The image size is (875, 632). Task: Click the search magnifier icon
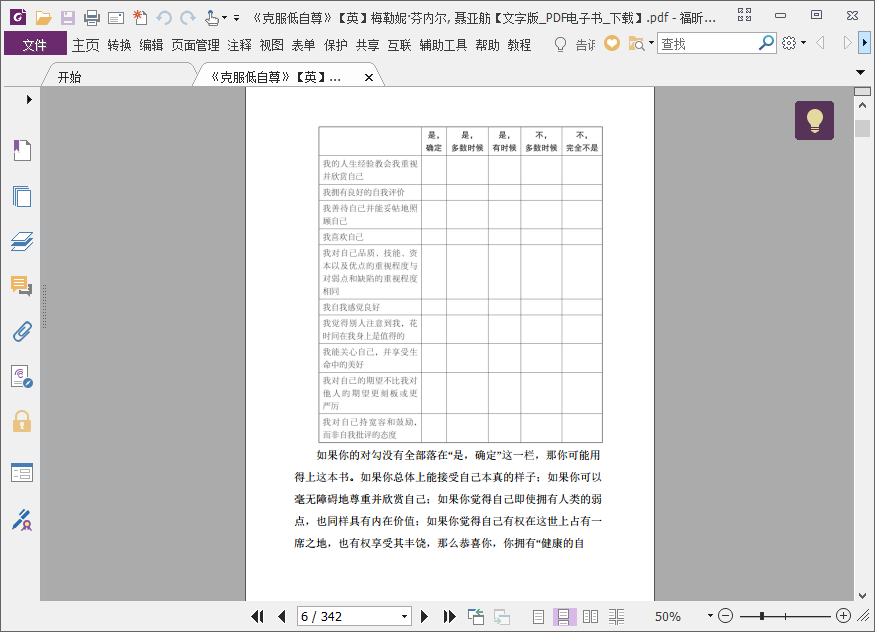(766, 42)
